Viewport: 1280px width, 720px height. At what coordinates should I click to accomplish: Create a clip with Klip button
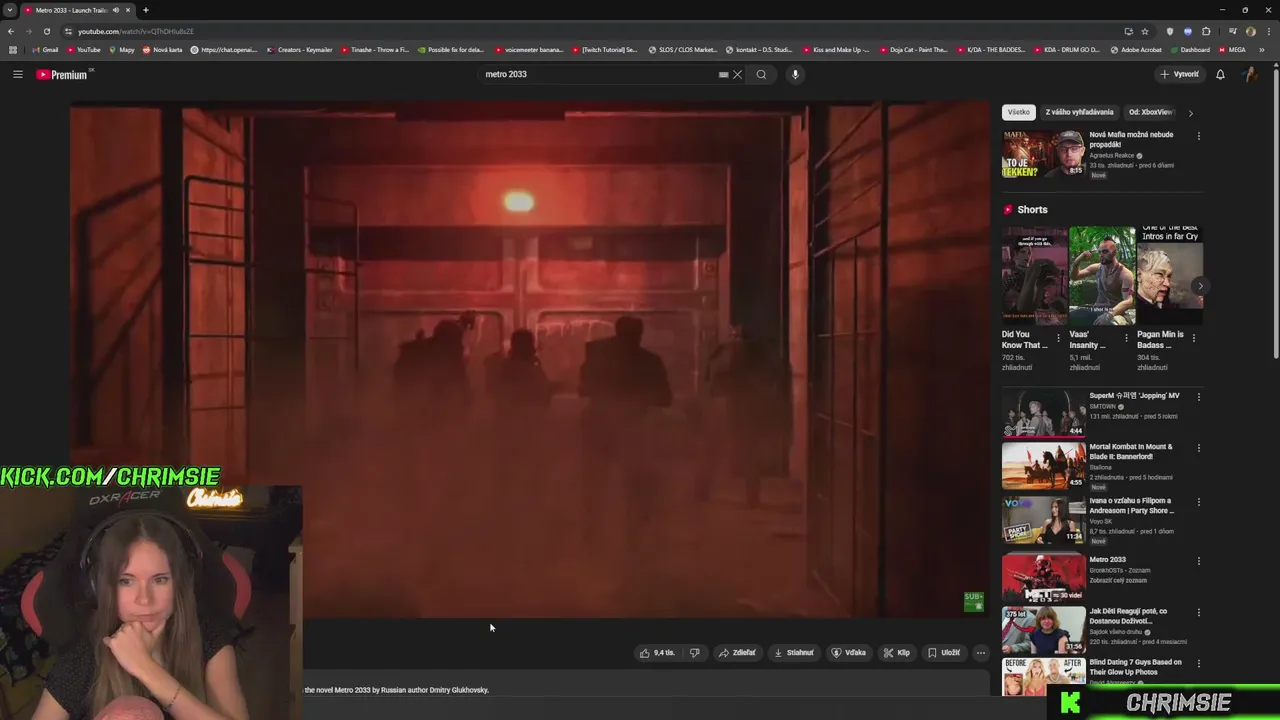(x=897, y=653)
